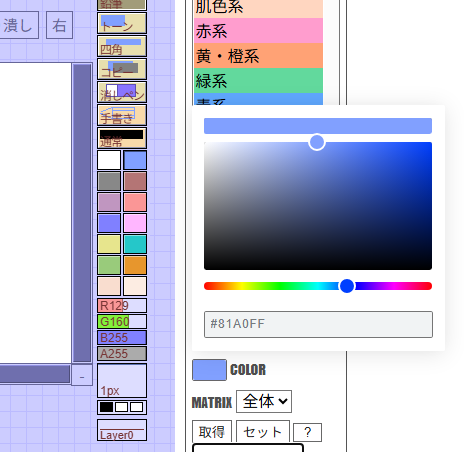Select the 手書き (freehand) tool
Screen dimensions: 464x452
[122, 115]
